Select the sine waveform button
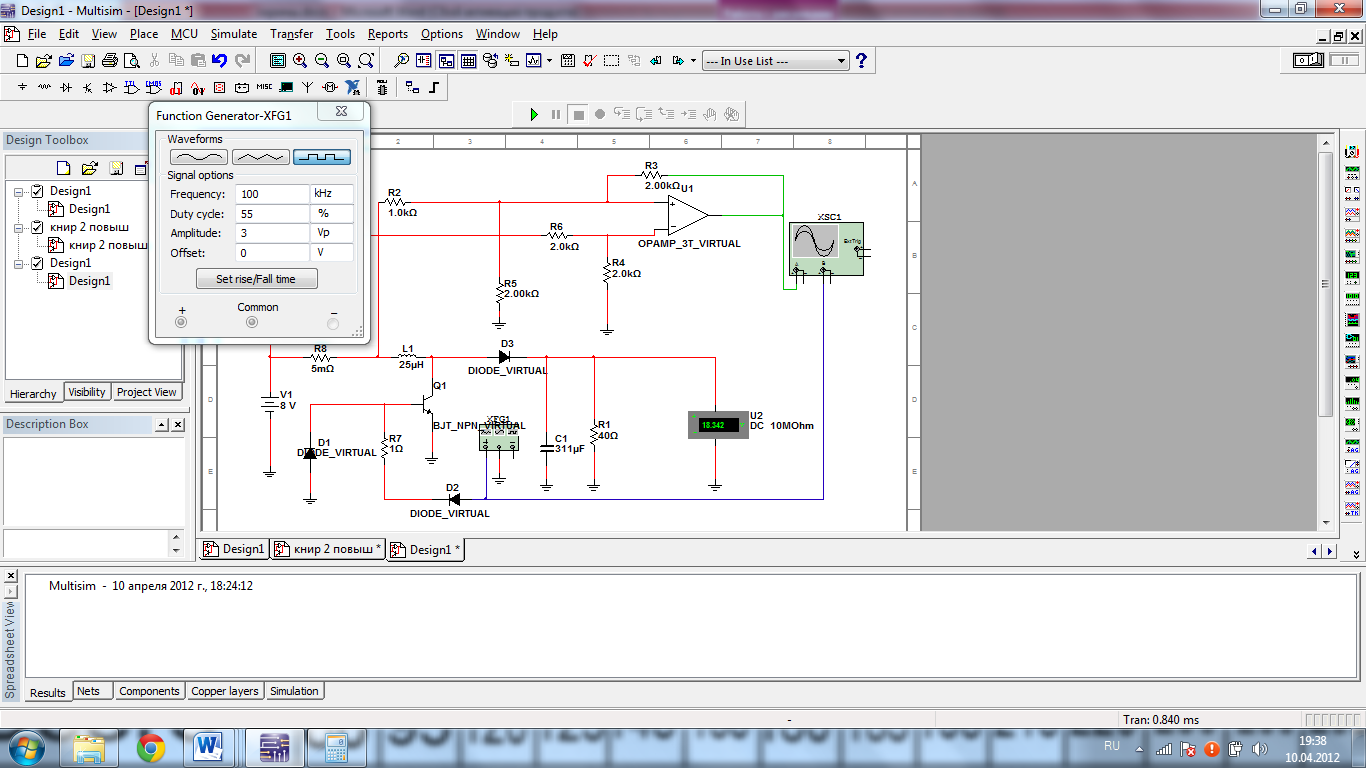Screen dimensions: 1366x768 [x=199, y=157]
